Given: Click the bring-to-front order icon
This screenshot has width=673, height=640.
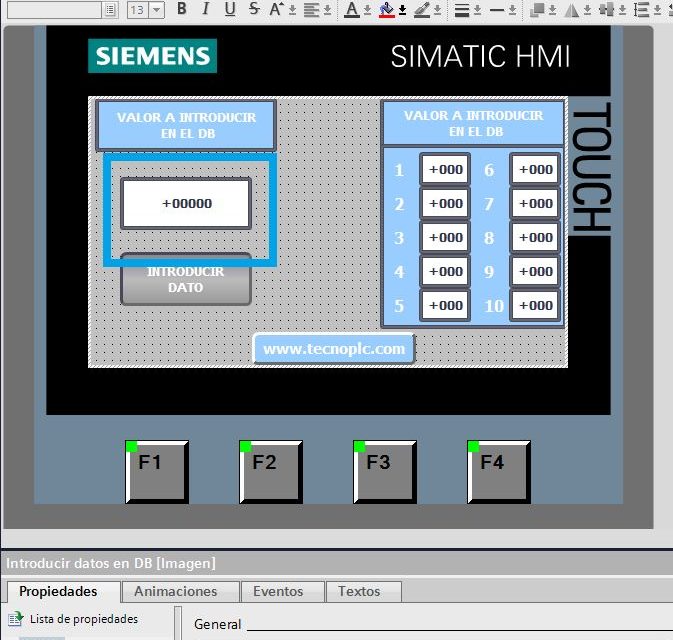Looking at the screenshot, I should tap(537, 10).
